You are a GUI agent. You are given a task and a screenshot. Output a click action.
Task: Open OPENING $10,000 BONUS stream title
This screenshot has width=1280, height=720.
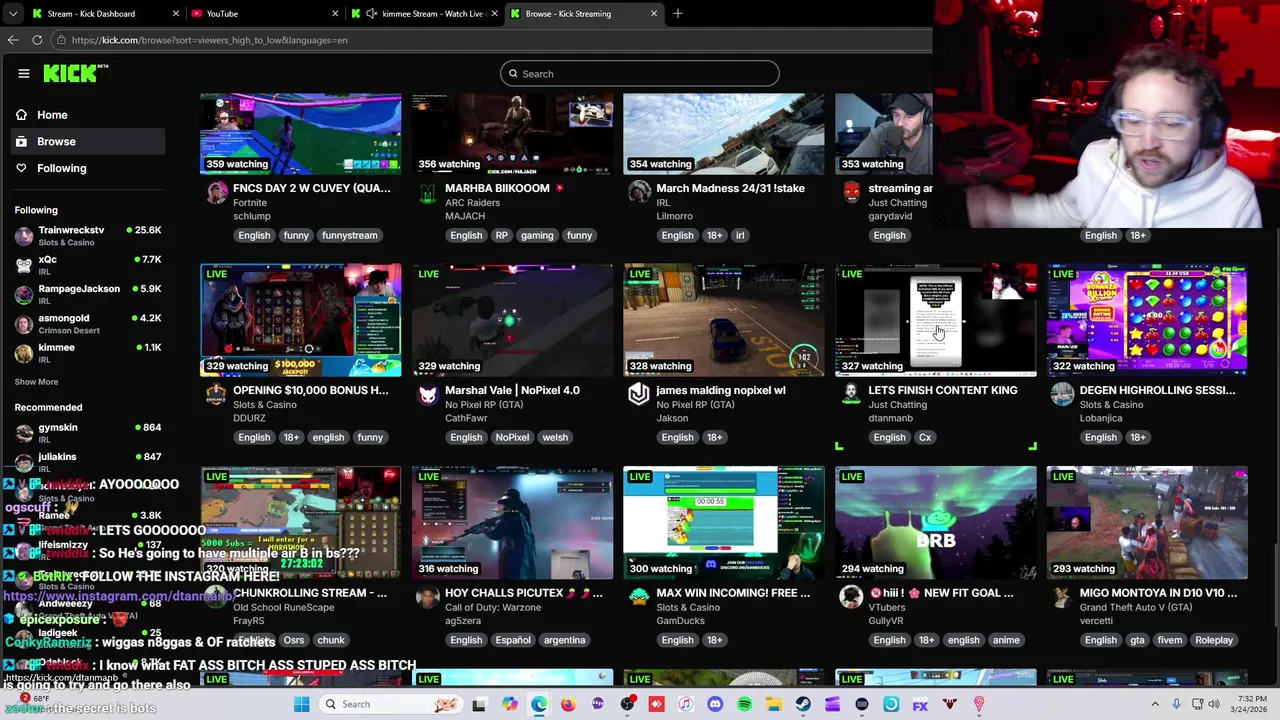310,391
